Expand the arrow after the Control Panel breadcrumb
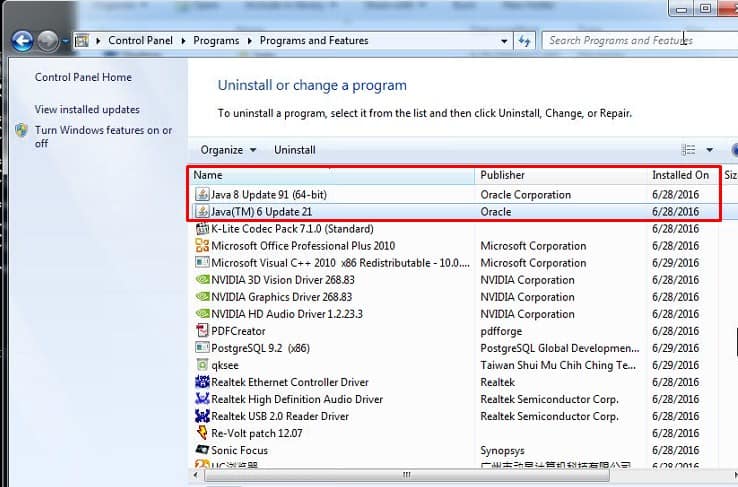The height and width of the screenshot is (487, 738). pos(184,41)
